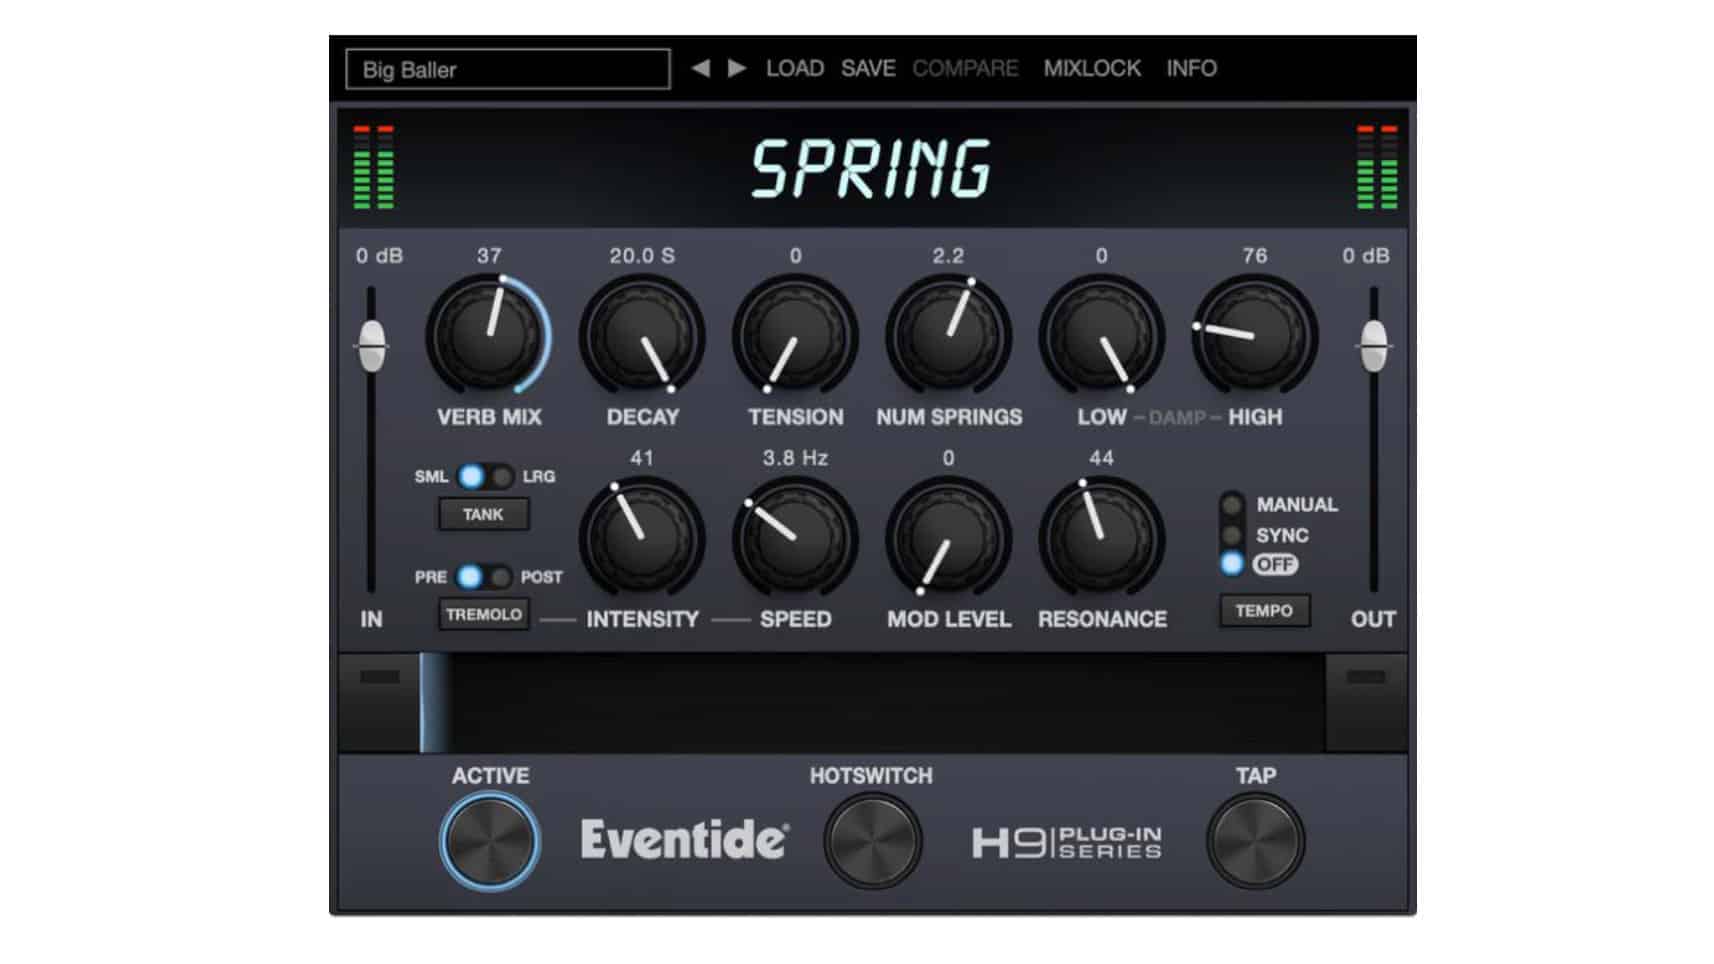Click the HIGH damp knob

[x=1254, y=336]
